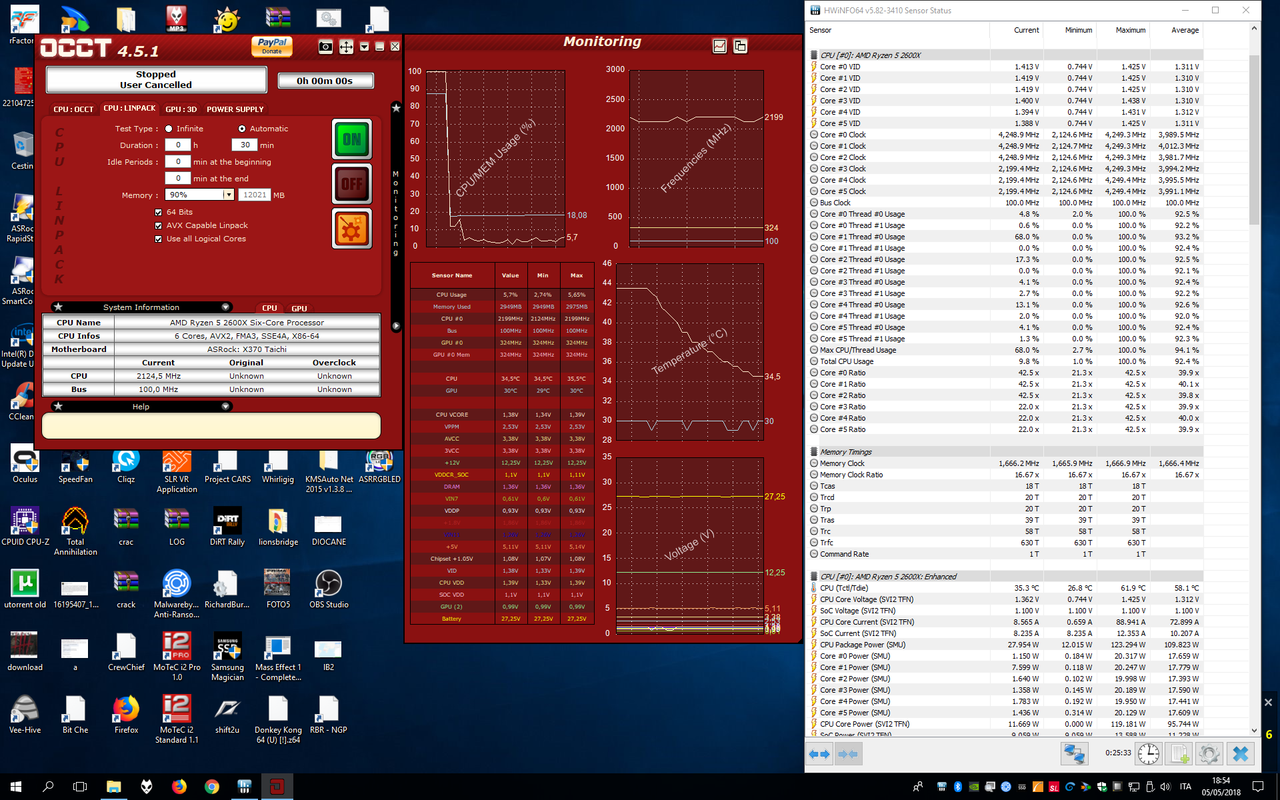The height and width of the screenshot is (800, 1280).
Task: Click the OCCT move-window arrows icon
Action: pyautogui.click(x=346, y=47)
